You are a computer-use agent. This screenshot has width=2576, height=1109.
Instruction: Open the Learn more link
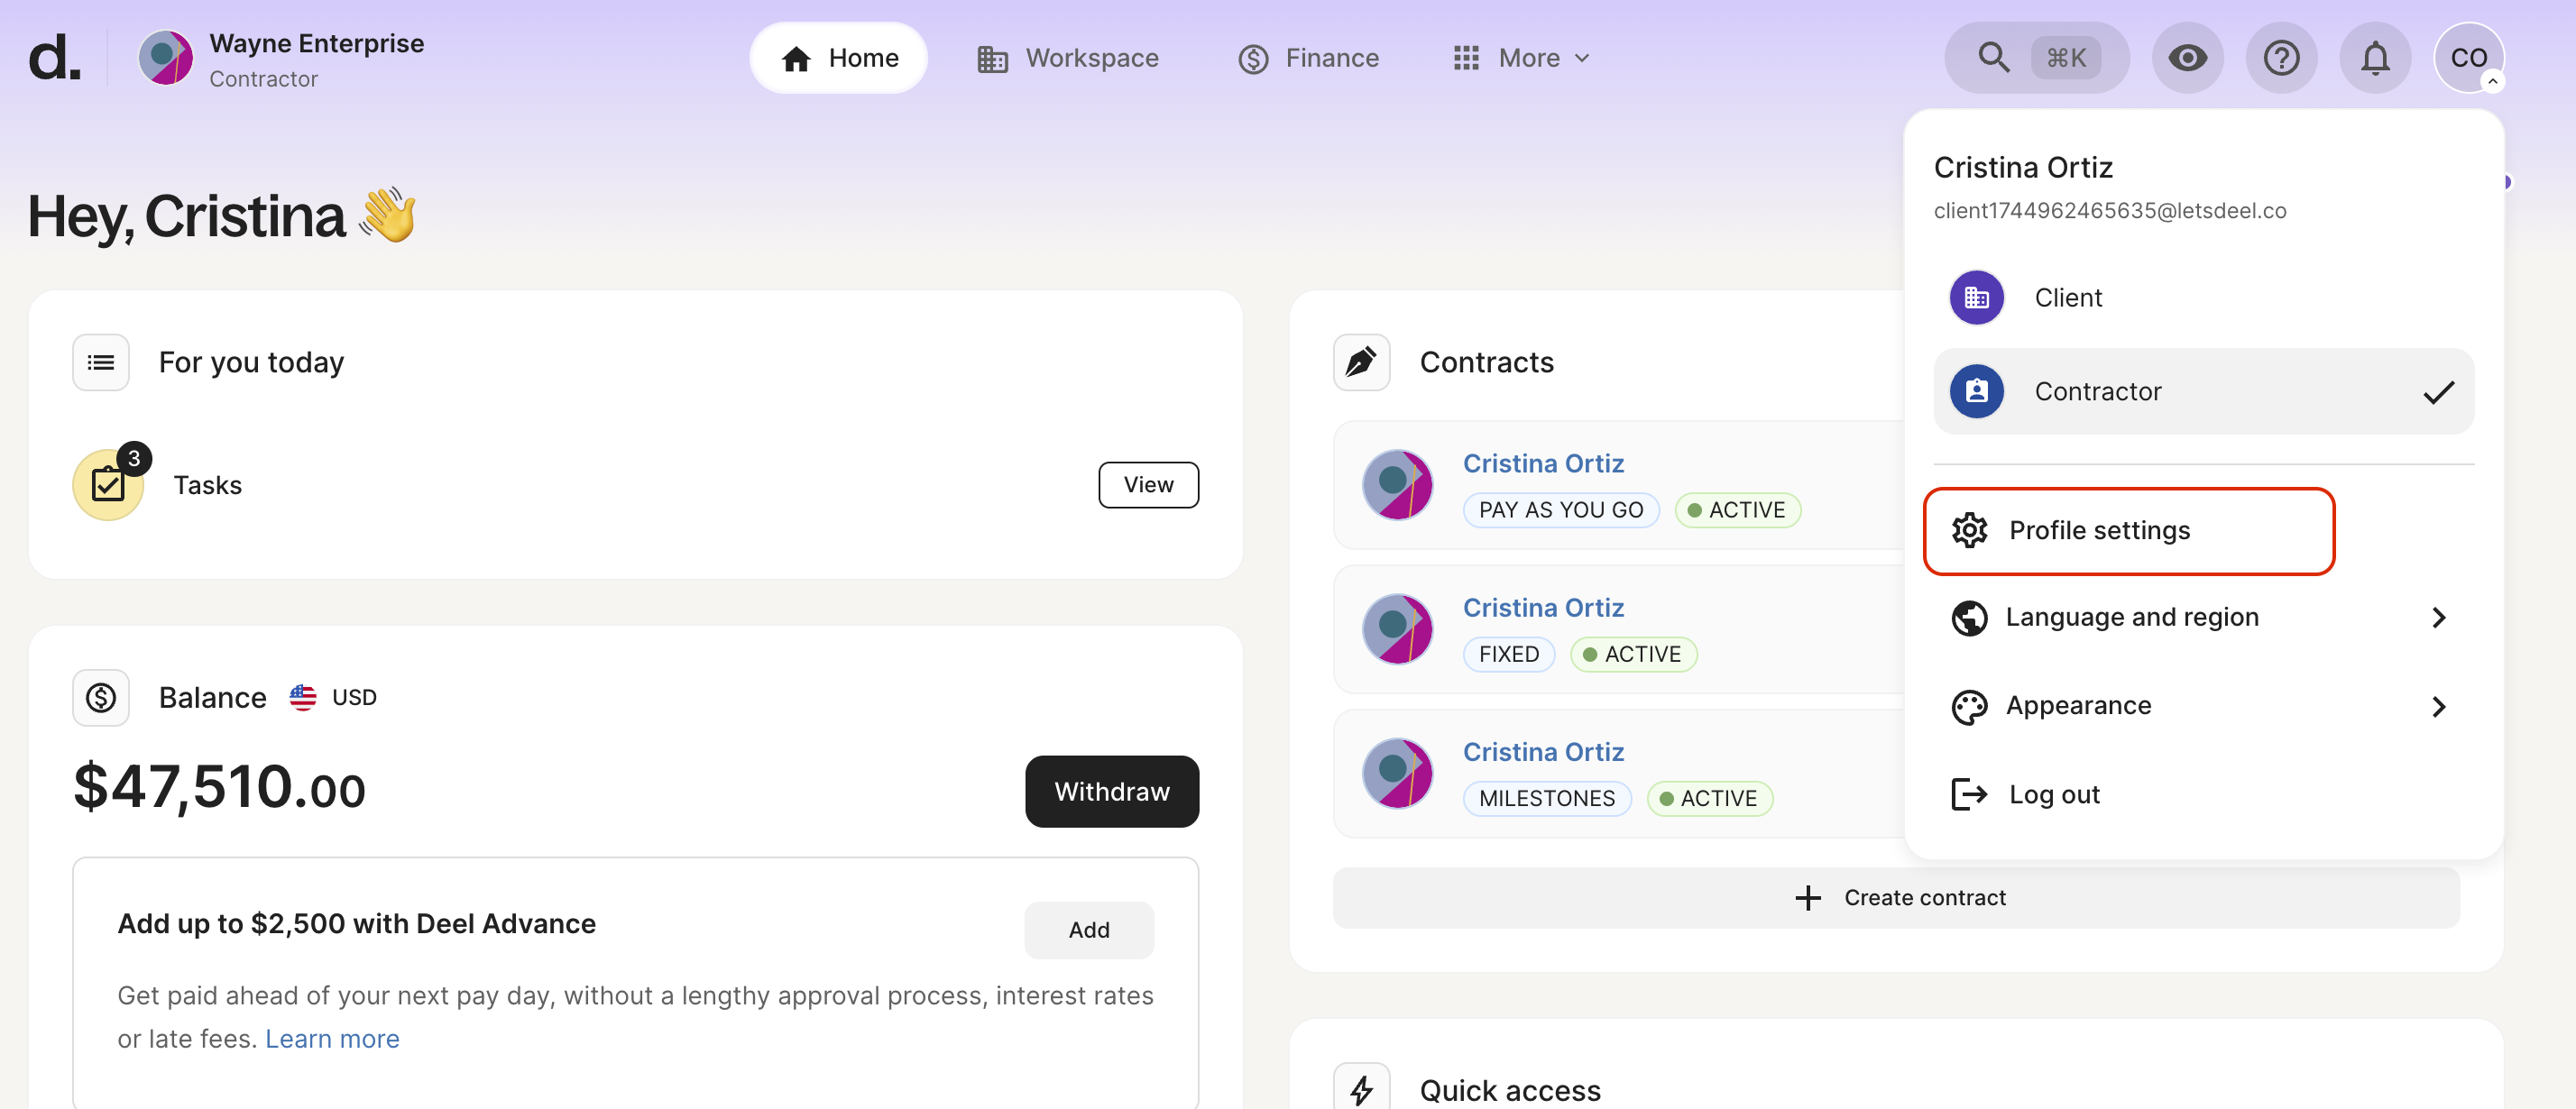pos(332,1039)
